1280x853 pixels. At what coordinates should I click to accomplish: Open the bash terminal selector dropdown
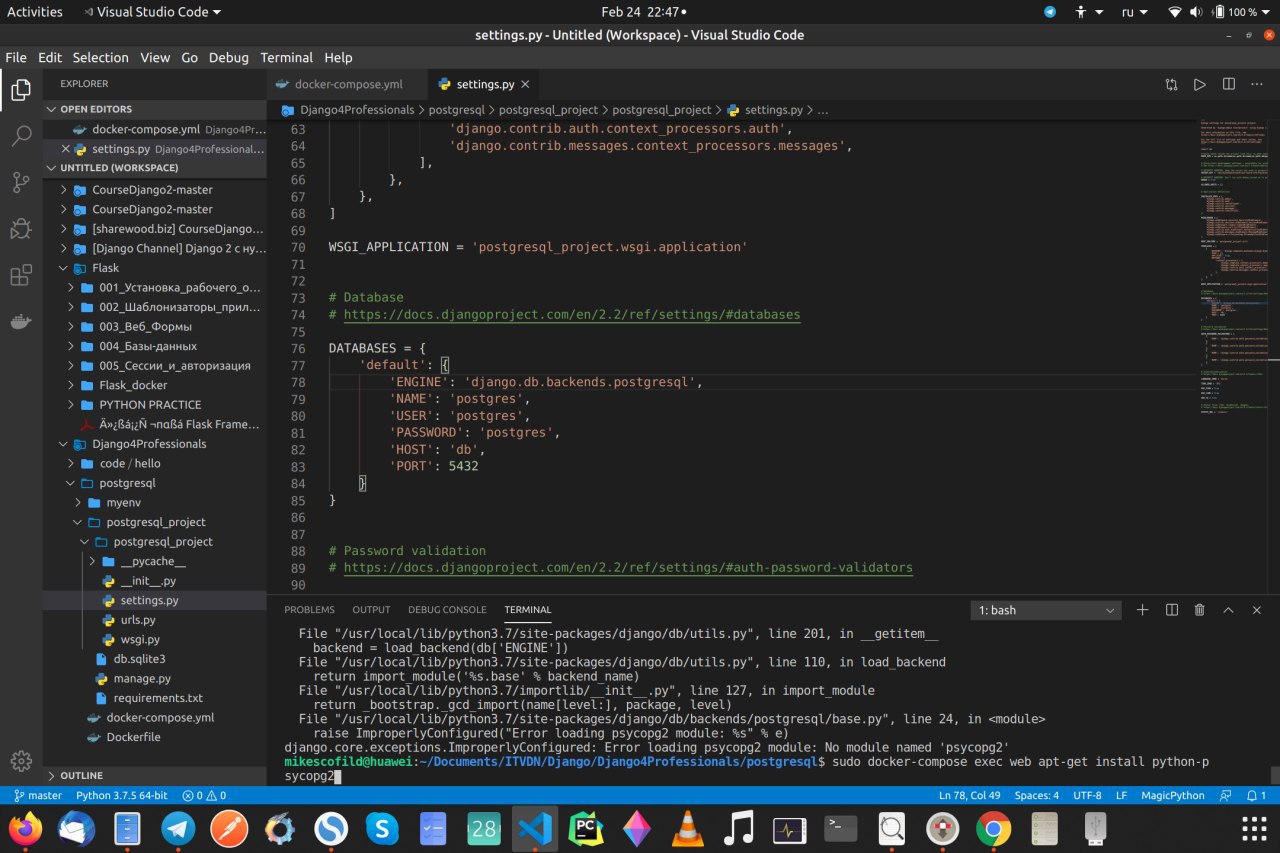click(1047, 610)
